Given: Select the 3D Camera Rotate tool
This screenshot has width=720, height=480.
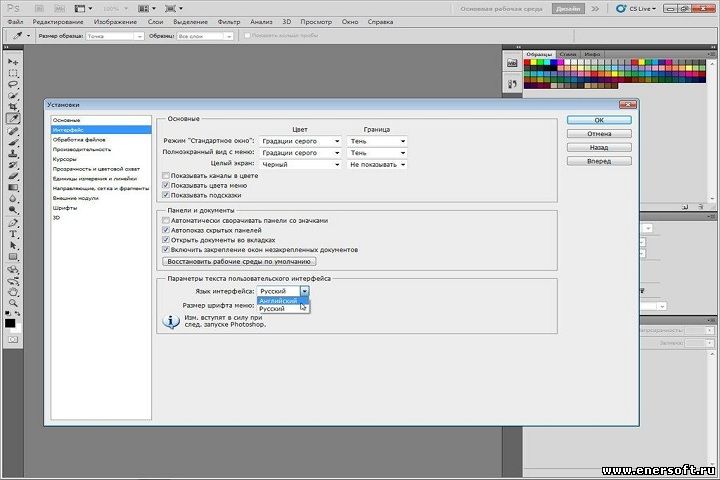Looking at the screenshot, I should 13,281.
